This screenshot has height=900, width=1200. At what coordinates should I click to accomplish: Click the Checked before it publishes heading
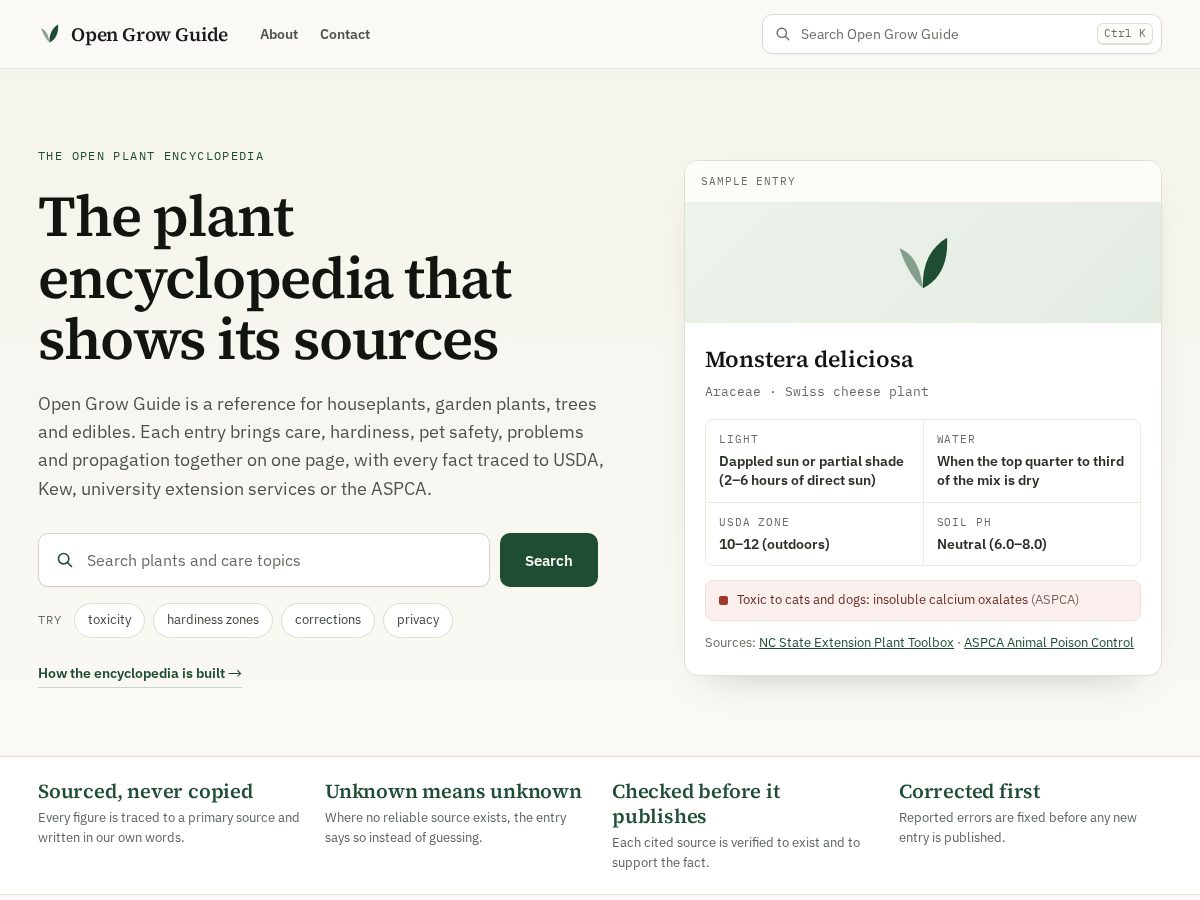click(696, 804)
